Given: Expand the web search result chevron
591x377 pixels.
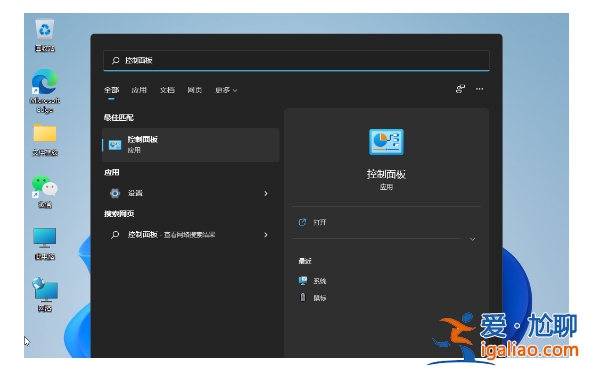Looking at the screenshot, I should click(x=266, y=235).
